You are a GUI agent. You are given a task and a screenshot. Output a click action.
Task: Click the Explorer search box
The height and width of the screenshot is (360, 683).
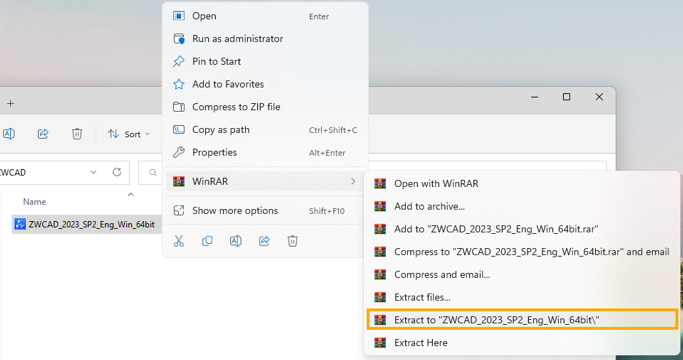tap(150, 173)
